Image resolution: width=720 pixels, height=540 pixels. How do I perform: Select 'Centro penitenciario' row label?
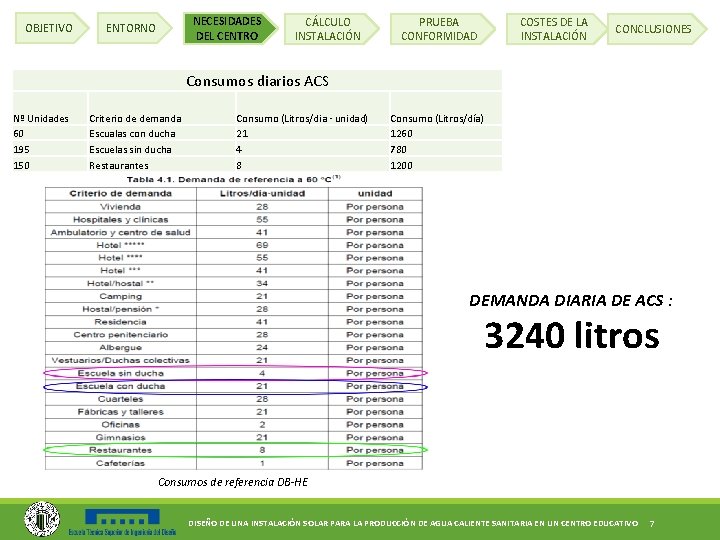[x=120, y=335]
